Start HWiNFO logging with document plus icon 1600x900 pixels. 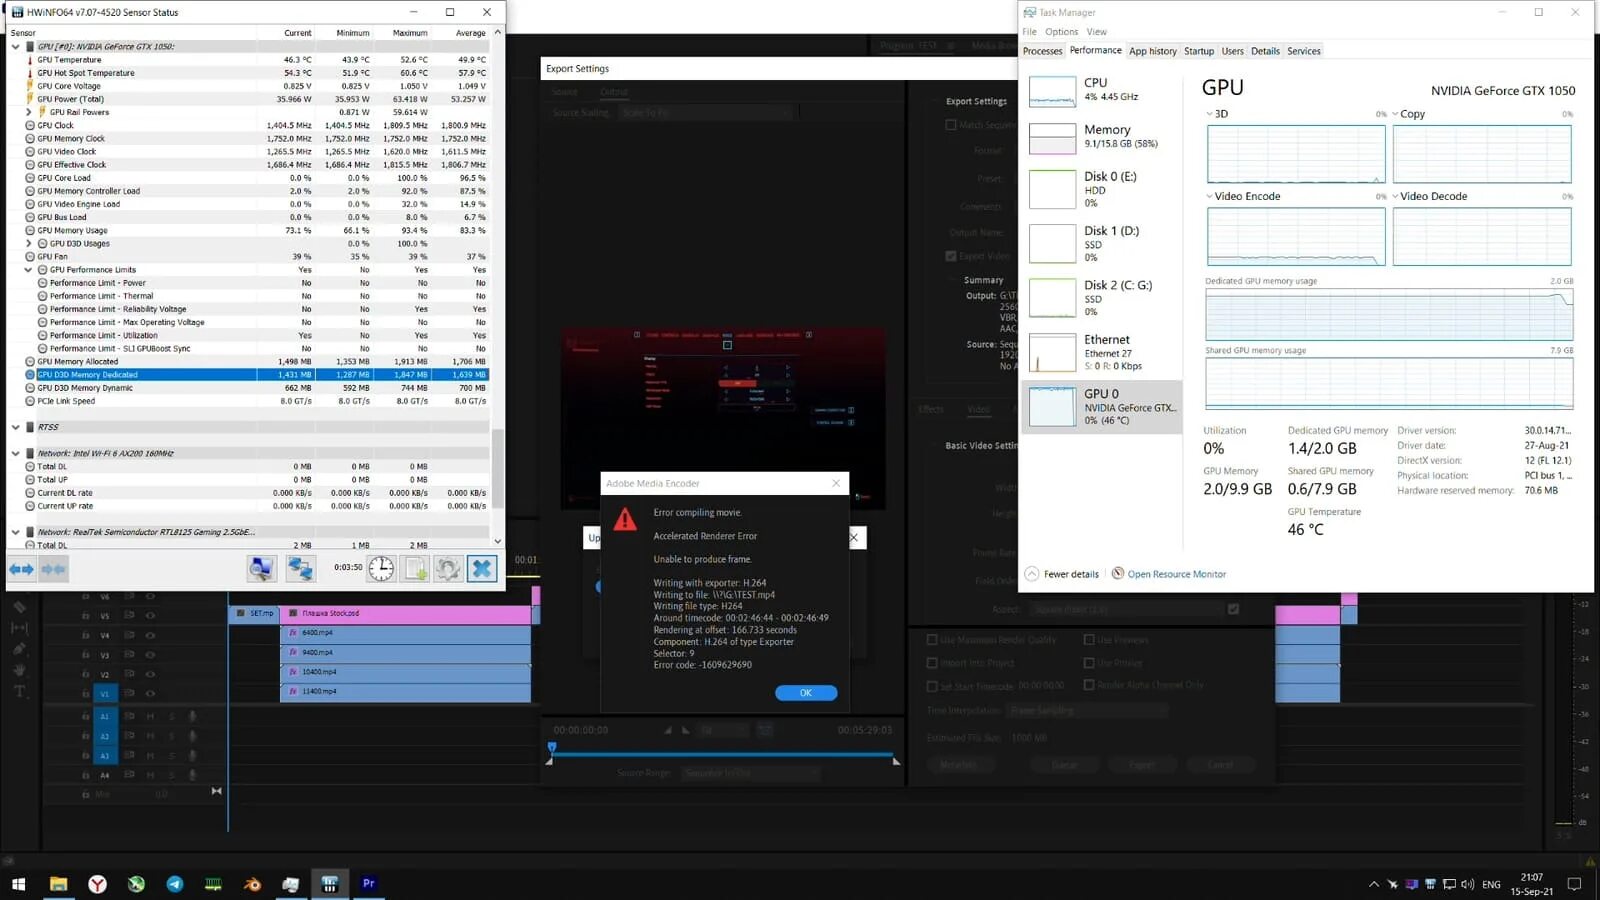coord(415,569)
